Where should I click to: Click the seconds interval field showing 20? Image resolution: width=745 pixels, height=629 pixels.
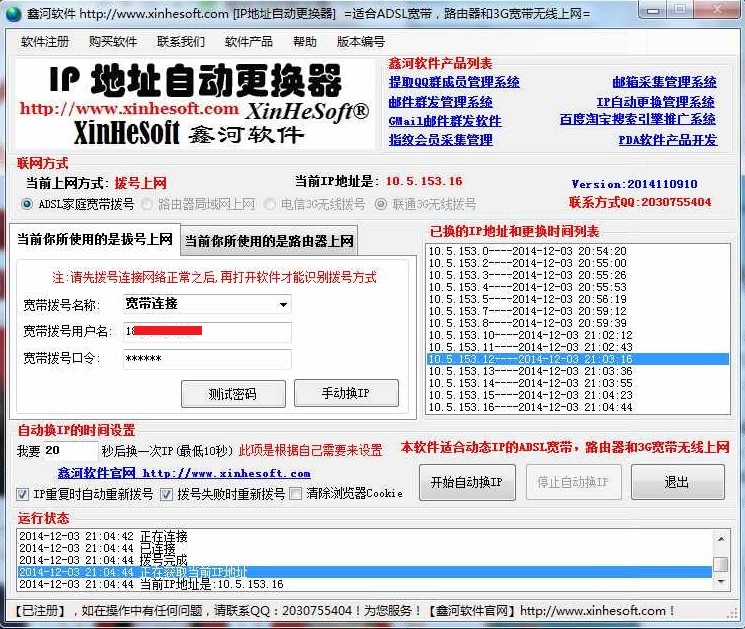tap(70, 450)
